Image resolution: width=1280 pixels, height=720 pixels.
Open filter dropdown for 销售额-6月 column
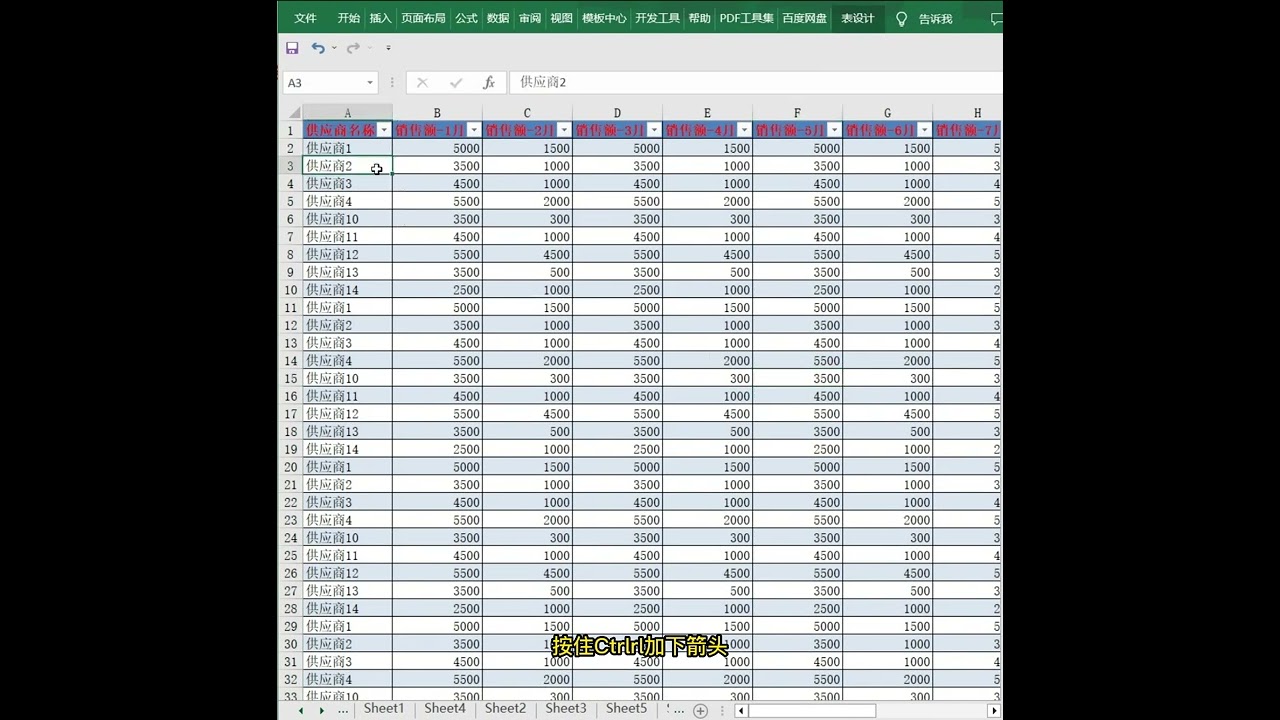[x=924, y=130]
